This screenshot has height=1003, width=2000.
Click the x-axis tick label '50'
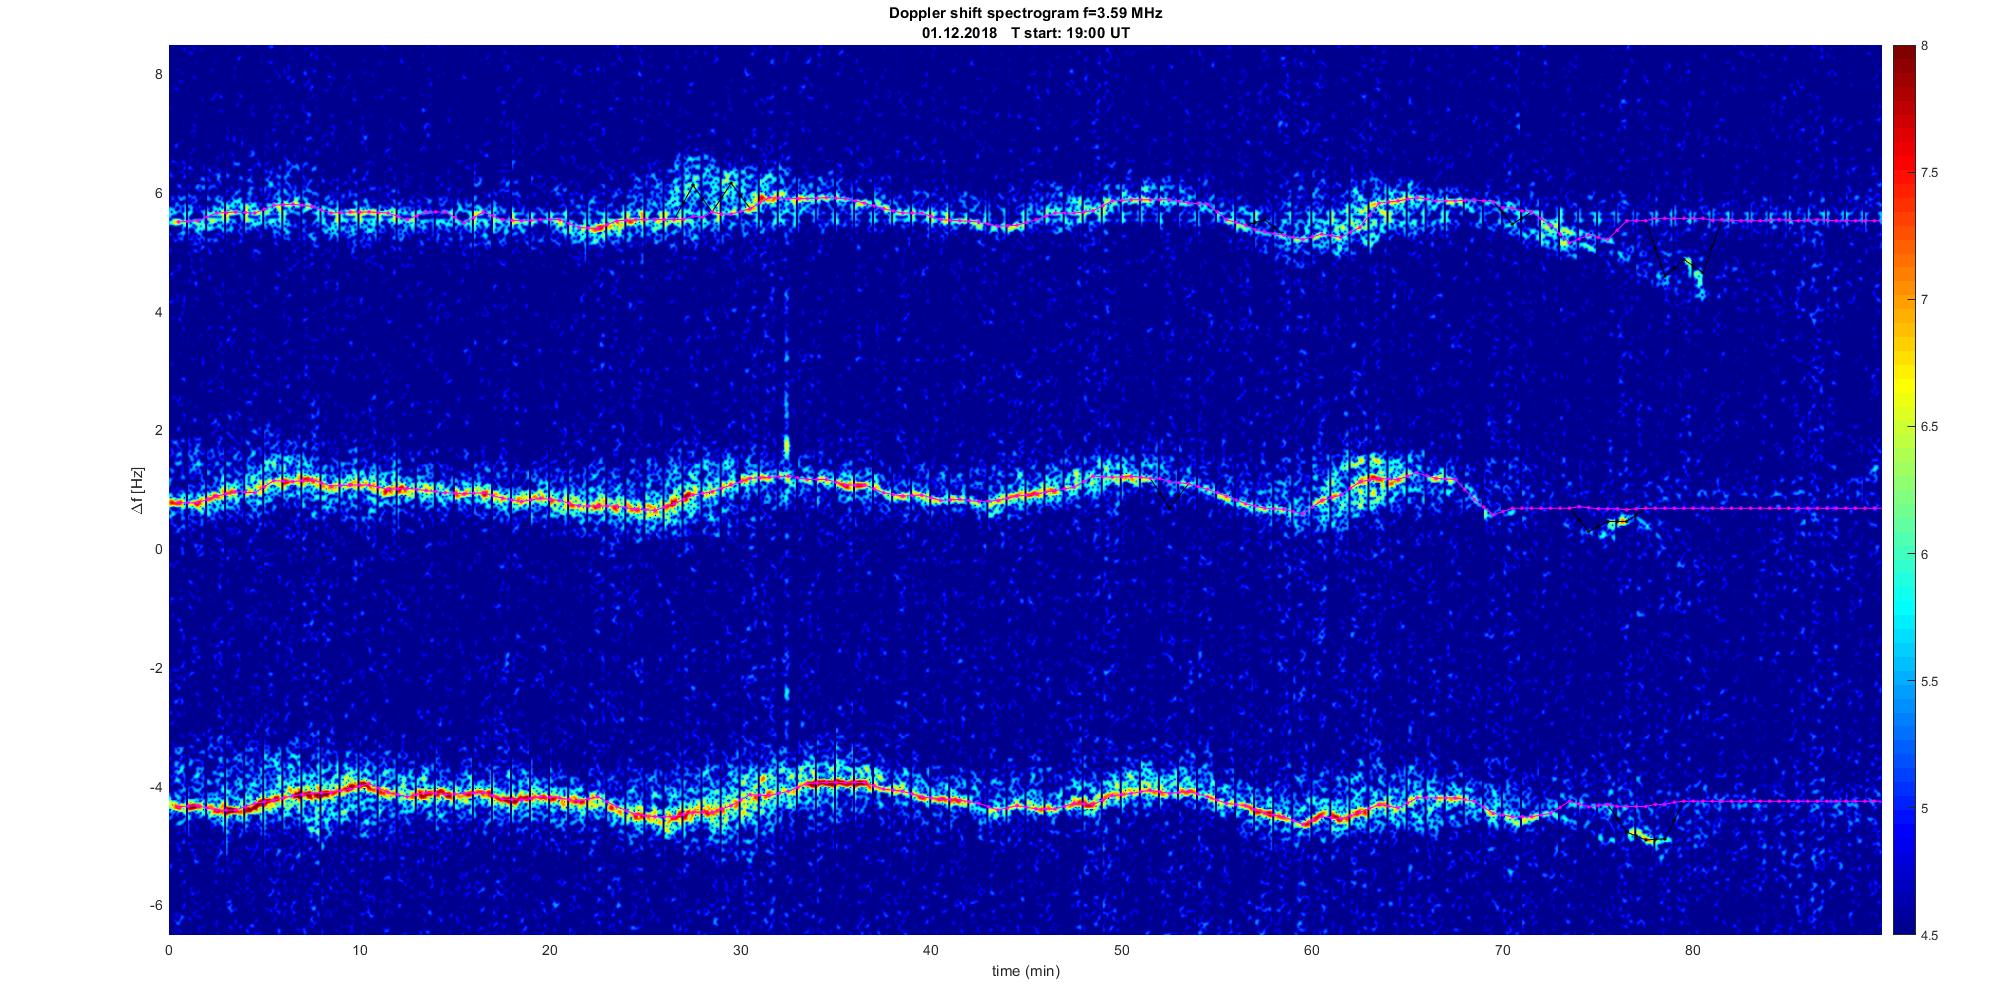pyautogui.click(x=1121, y=950)
